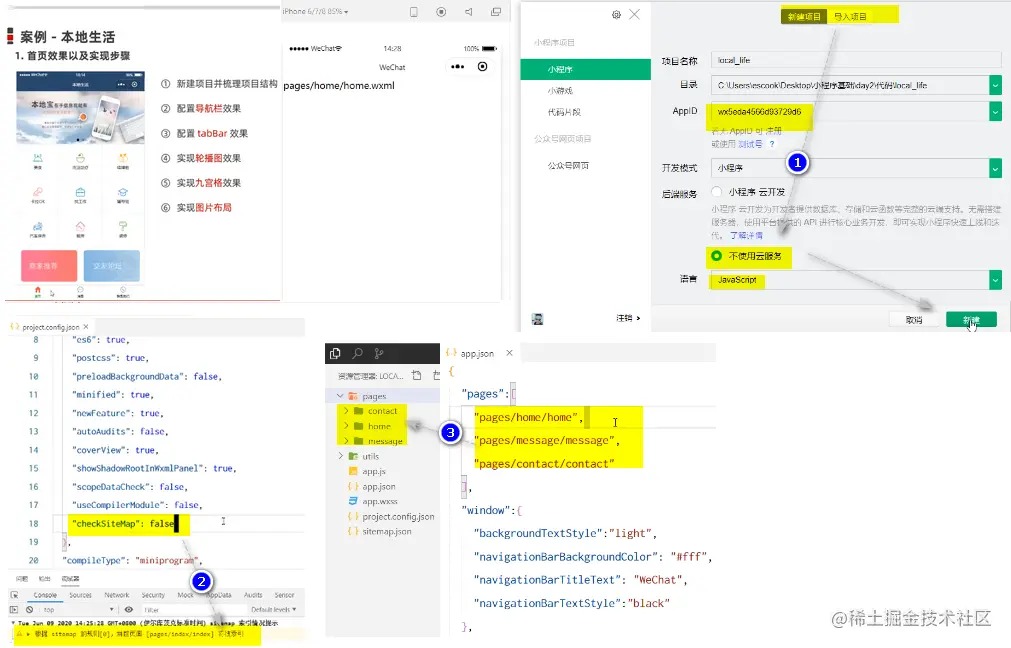
Task: Close the project.config.json tab
Action: coord(86,327)
